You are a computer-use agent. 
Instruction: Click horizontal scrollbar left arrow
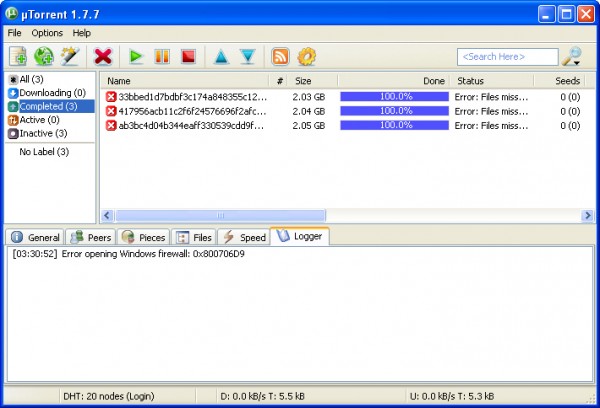(107, 215)
